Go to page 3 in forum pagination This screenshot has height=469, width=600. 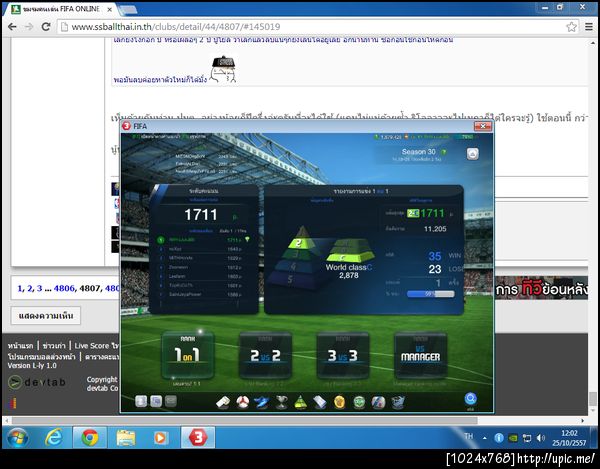click(x=39, y=288)
